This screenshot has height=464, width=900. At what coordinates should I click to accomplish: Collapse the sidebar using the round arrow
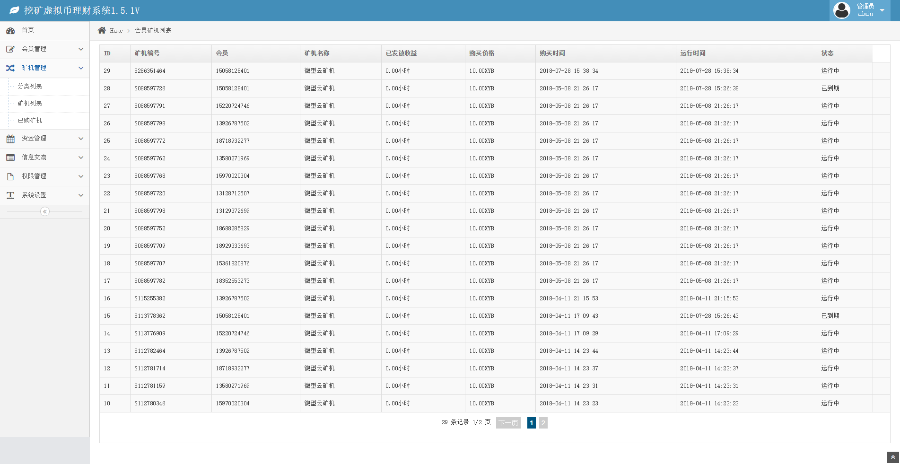(45, 211)
